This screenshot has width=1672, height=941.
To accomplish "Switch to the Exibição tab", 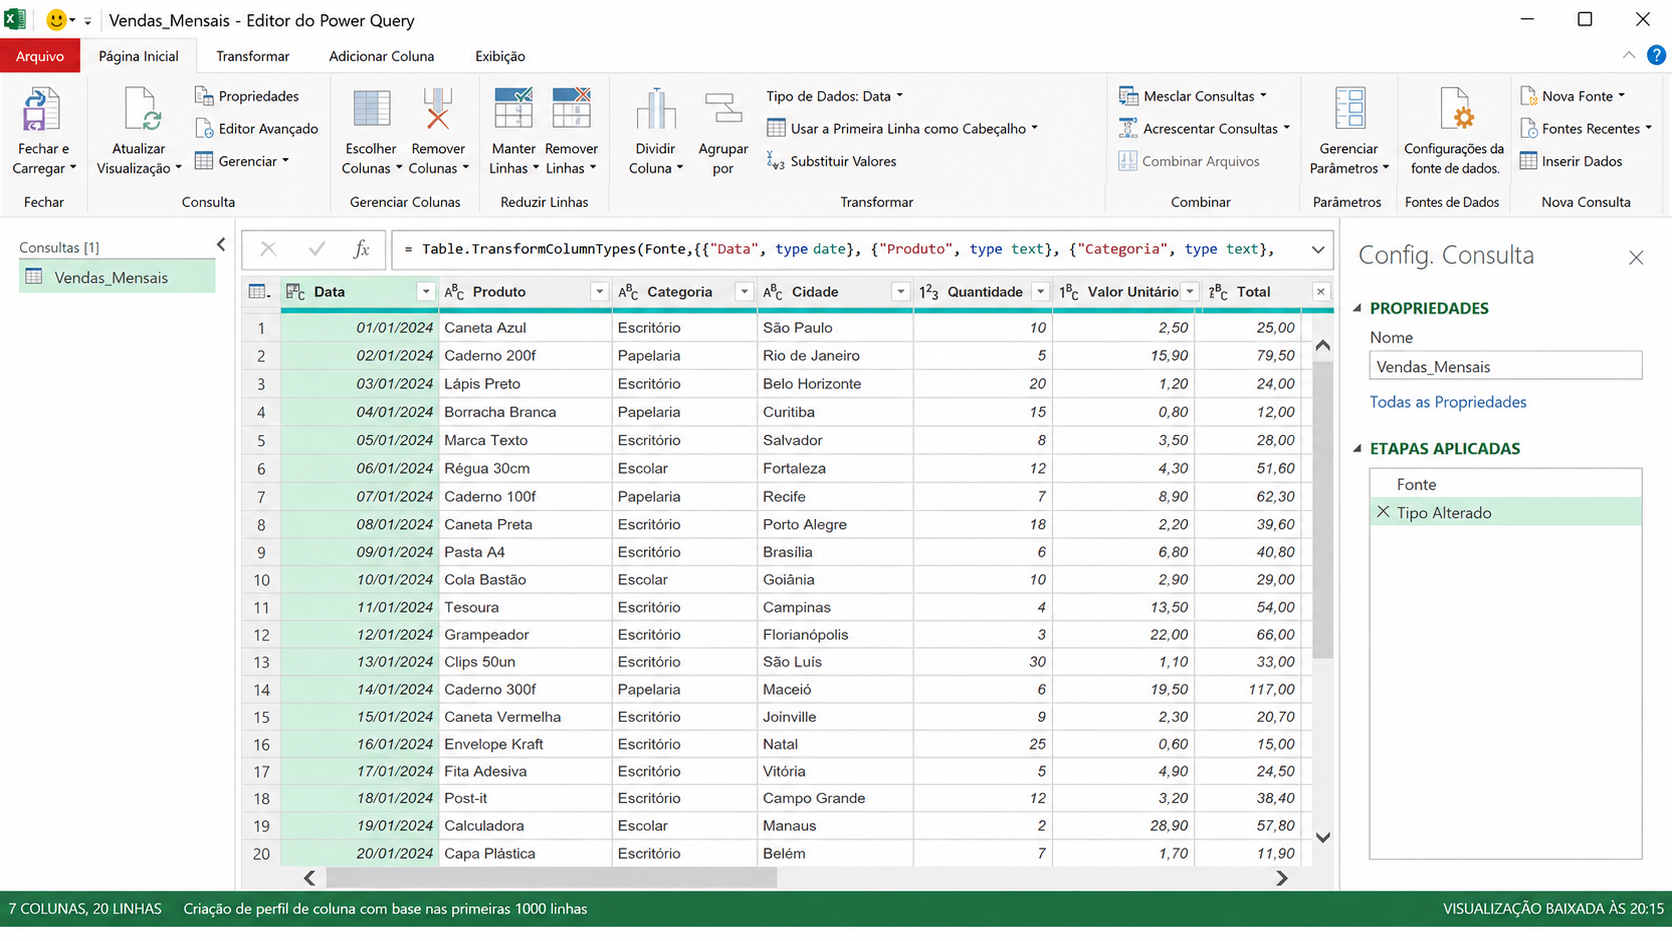I will (x=500, y=56).
